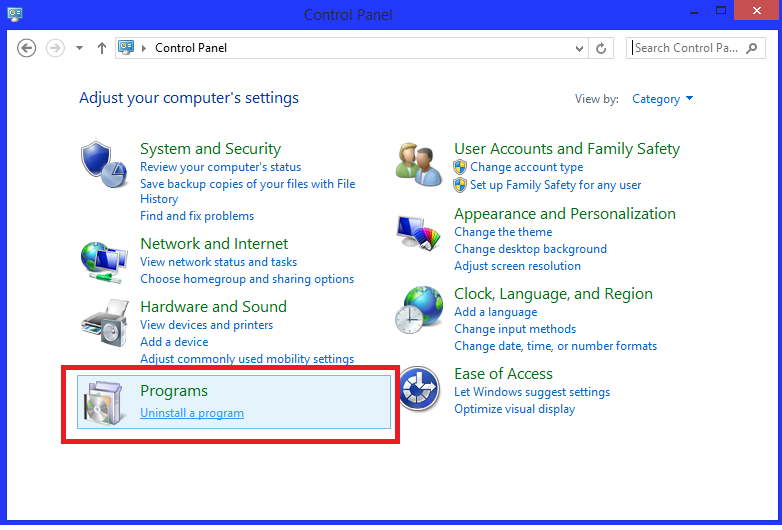Screen dimensions: 782x530
Task: Click Control Panel in the address breadcrumb
Action: [x=189, y=48]
